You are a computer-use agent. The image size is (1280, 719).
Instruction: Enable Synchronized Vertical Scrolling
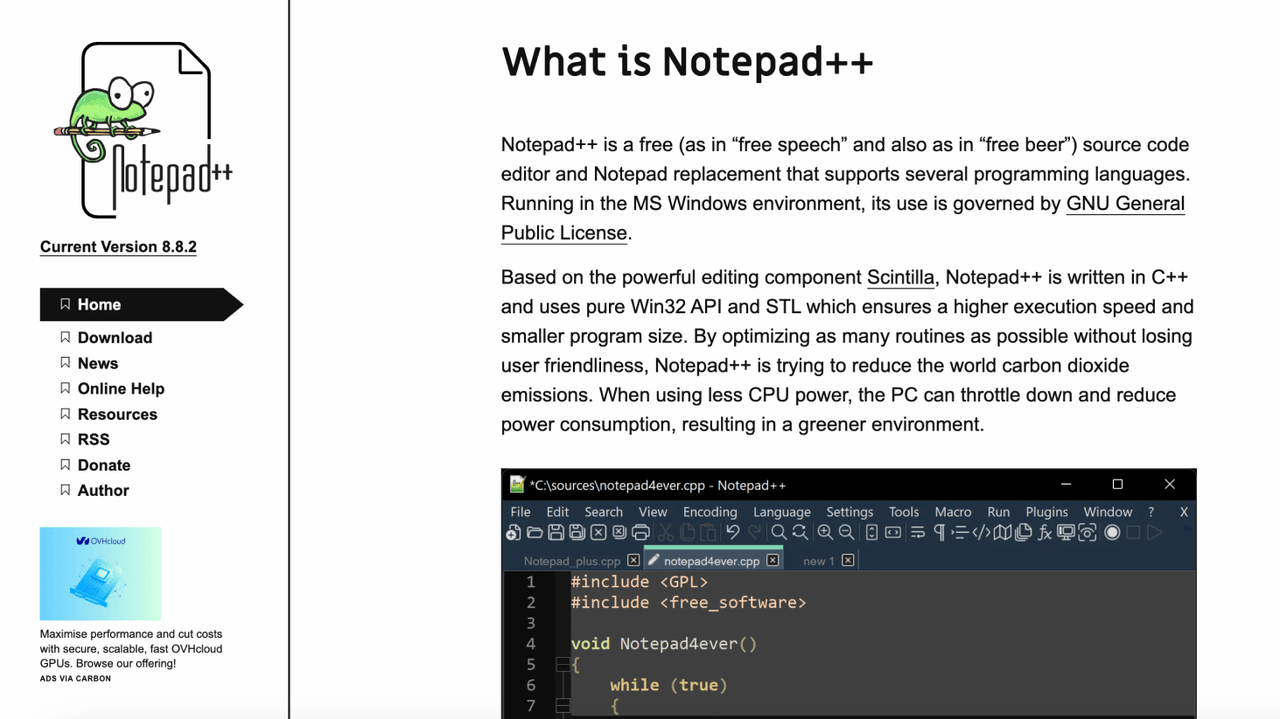872,533
